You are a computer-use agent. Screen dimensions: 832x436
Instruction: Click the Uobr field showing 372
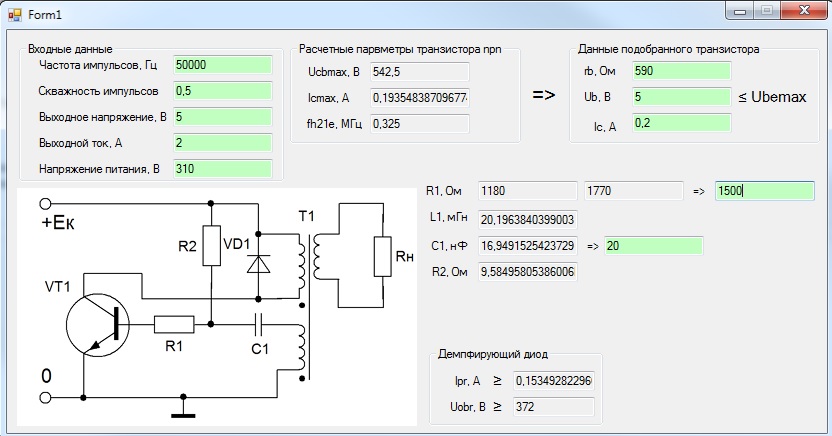(x=554, y=406)
